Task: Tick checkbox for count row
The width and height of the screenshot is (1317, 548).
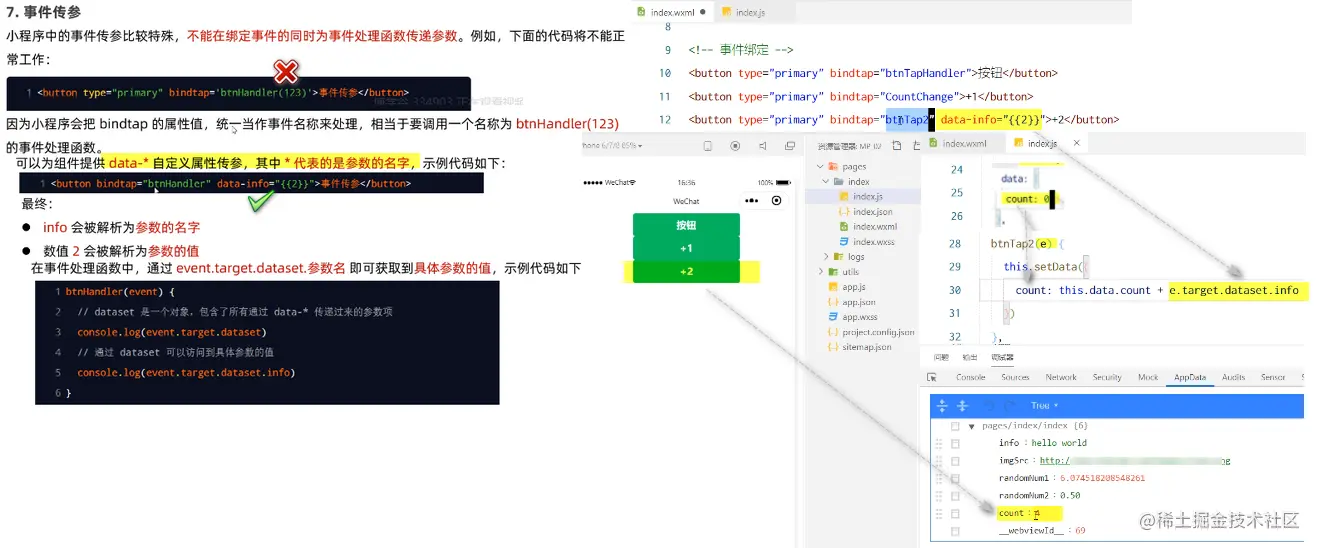Action: coord(955,513)
